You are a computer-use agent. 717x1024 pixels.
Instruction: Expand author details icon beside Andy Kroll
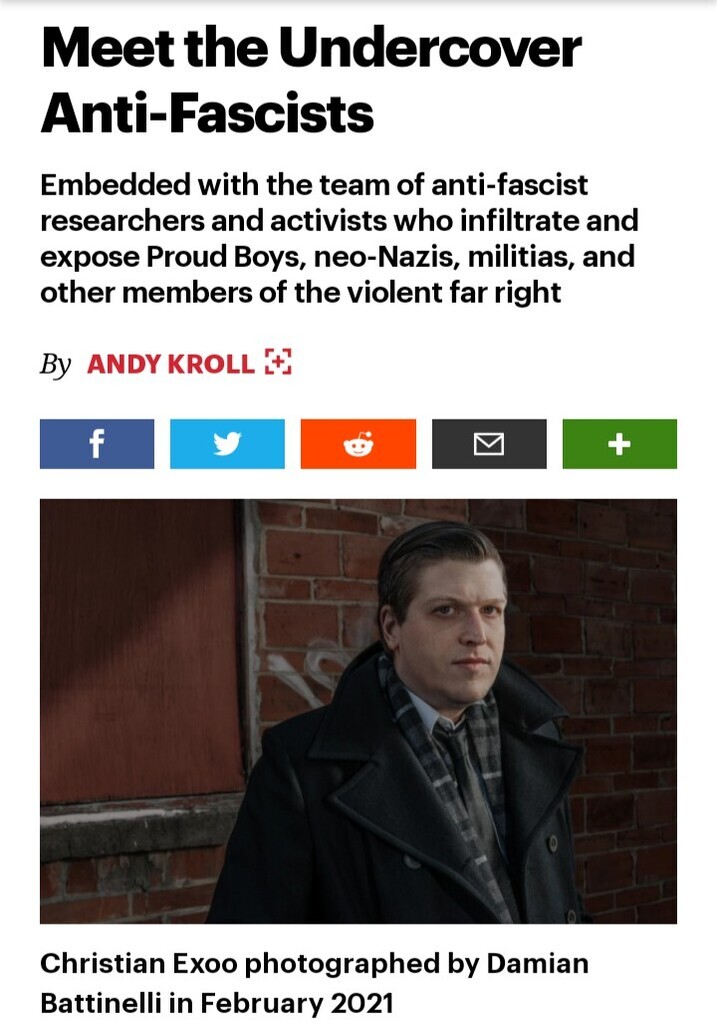click(x=278, y=362)
